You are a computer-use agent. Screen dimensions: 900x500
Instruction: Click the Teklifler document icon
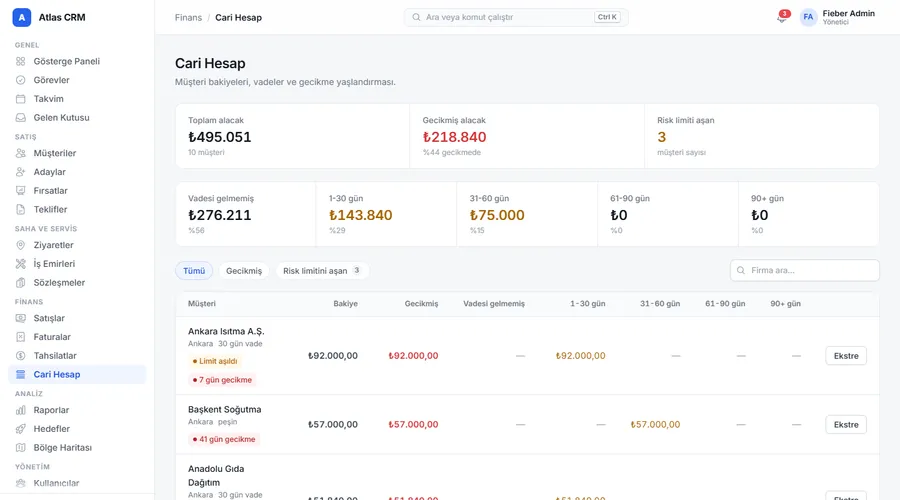coord(21,210)
